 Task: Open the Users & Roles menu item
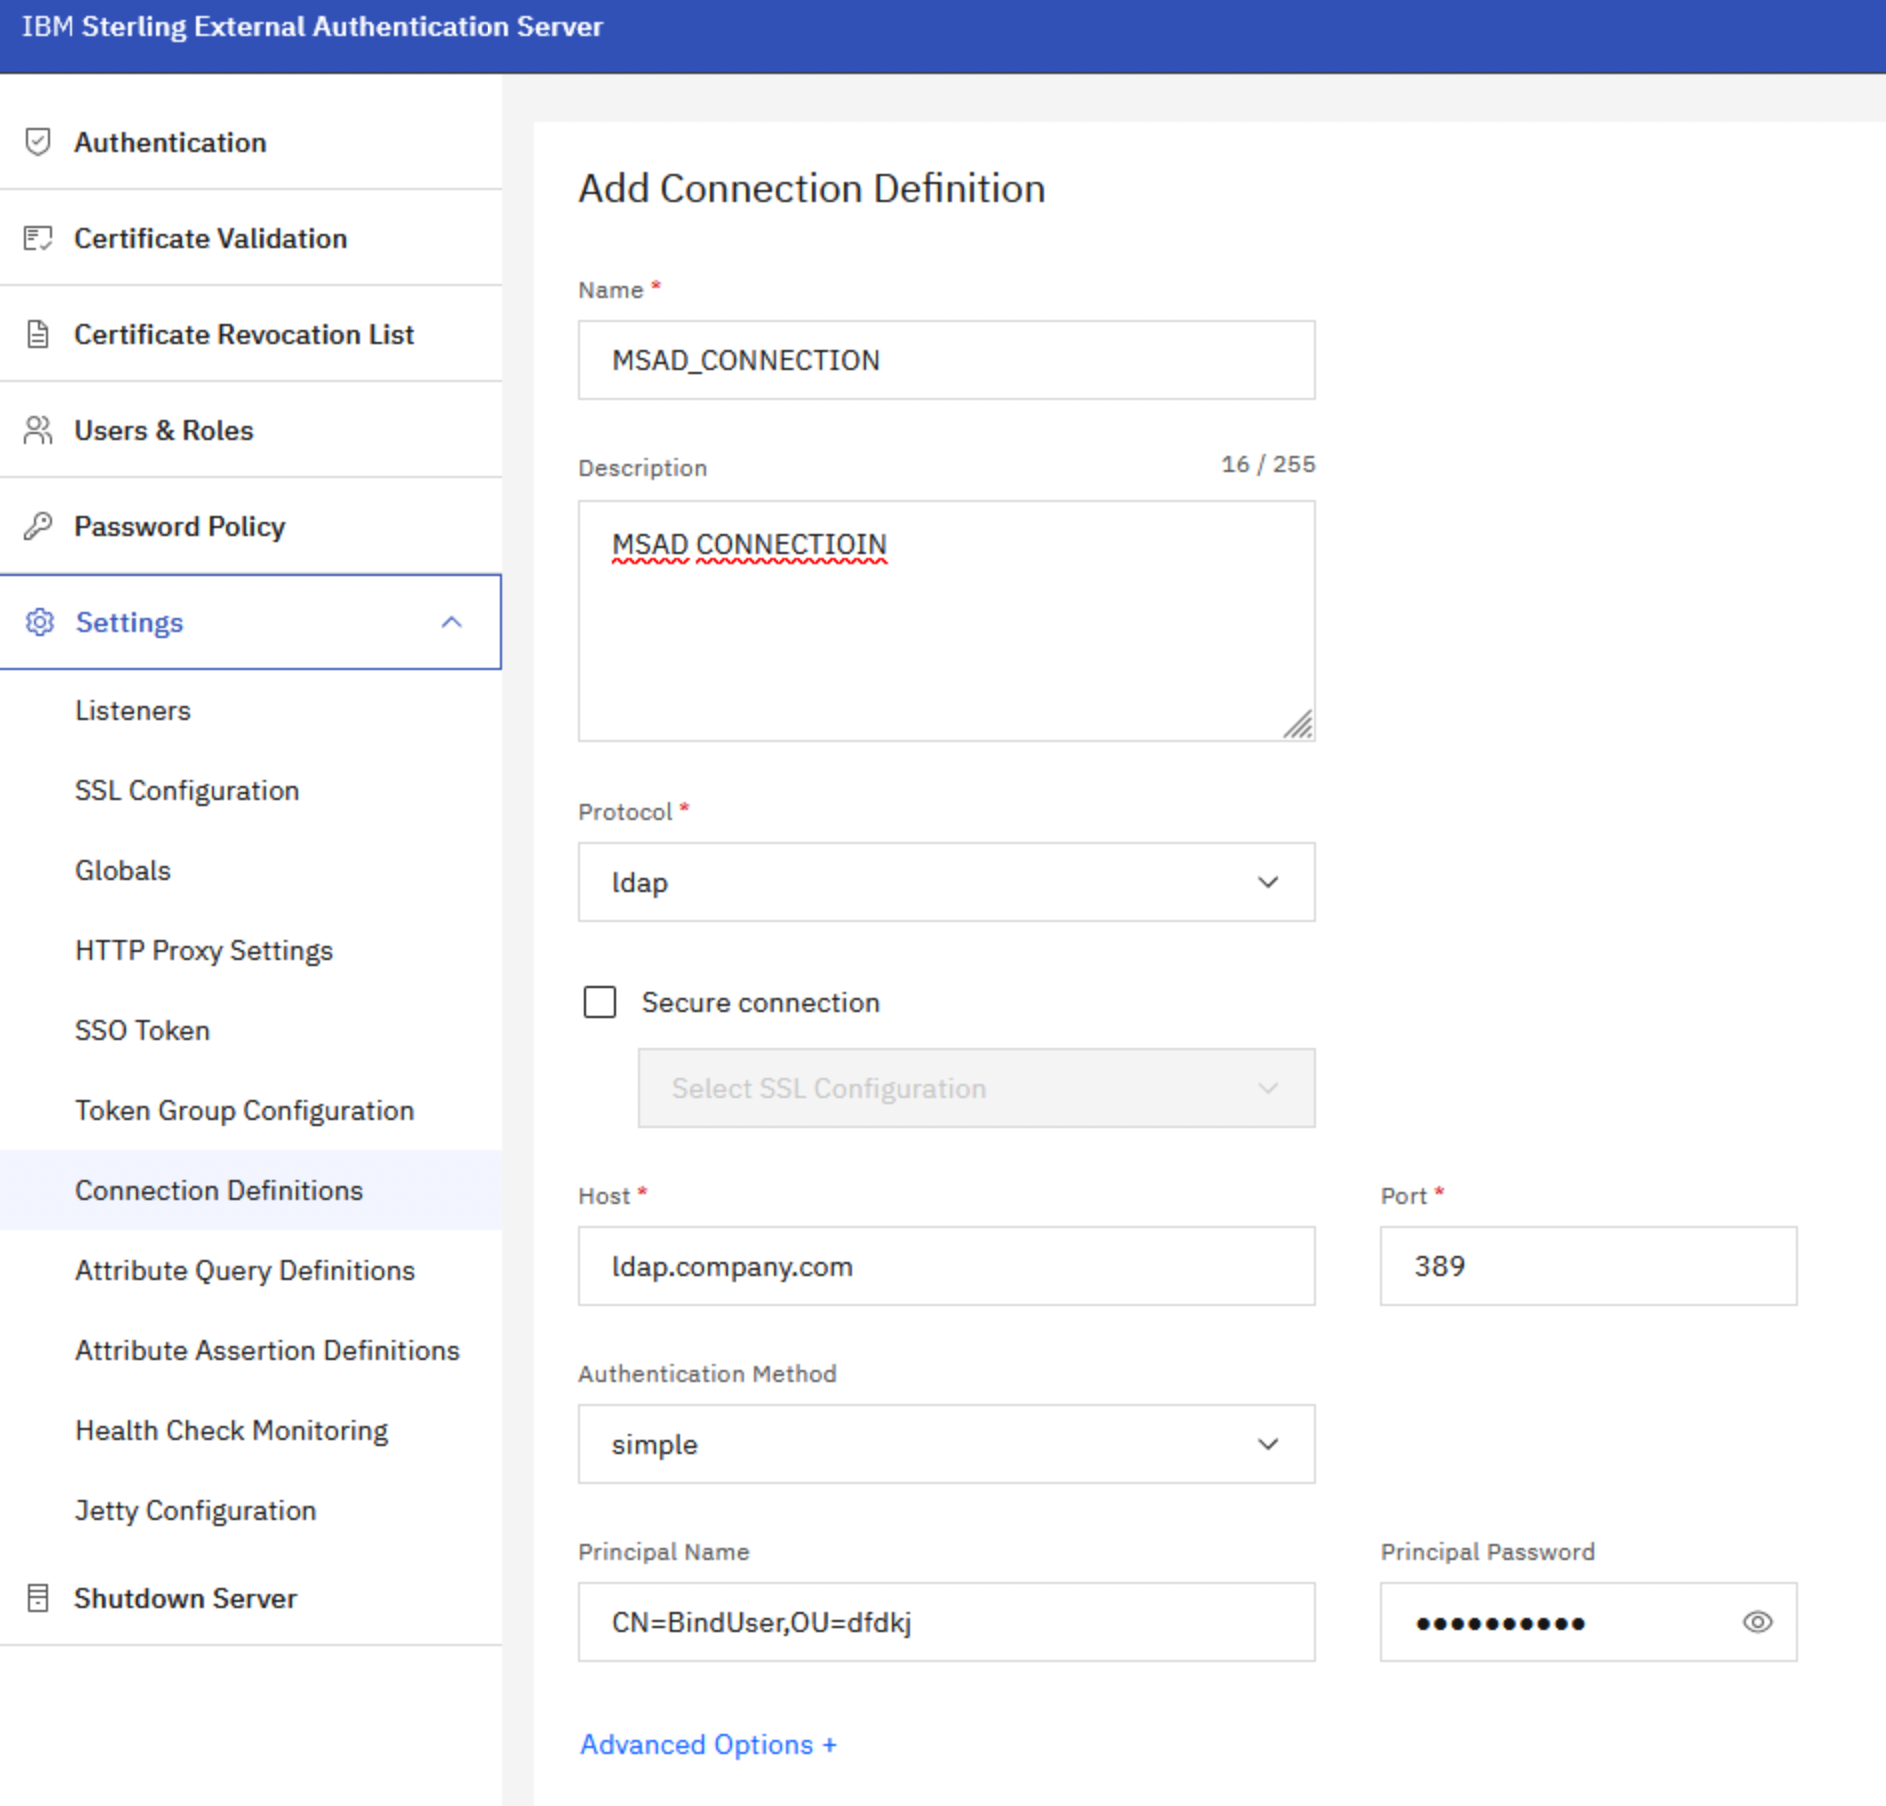(x=251, y=430)
